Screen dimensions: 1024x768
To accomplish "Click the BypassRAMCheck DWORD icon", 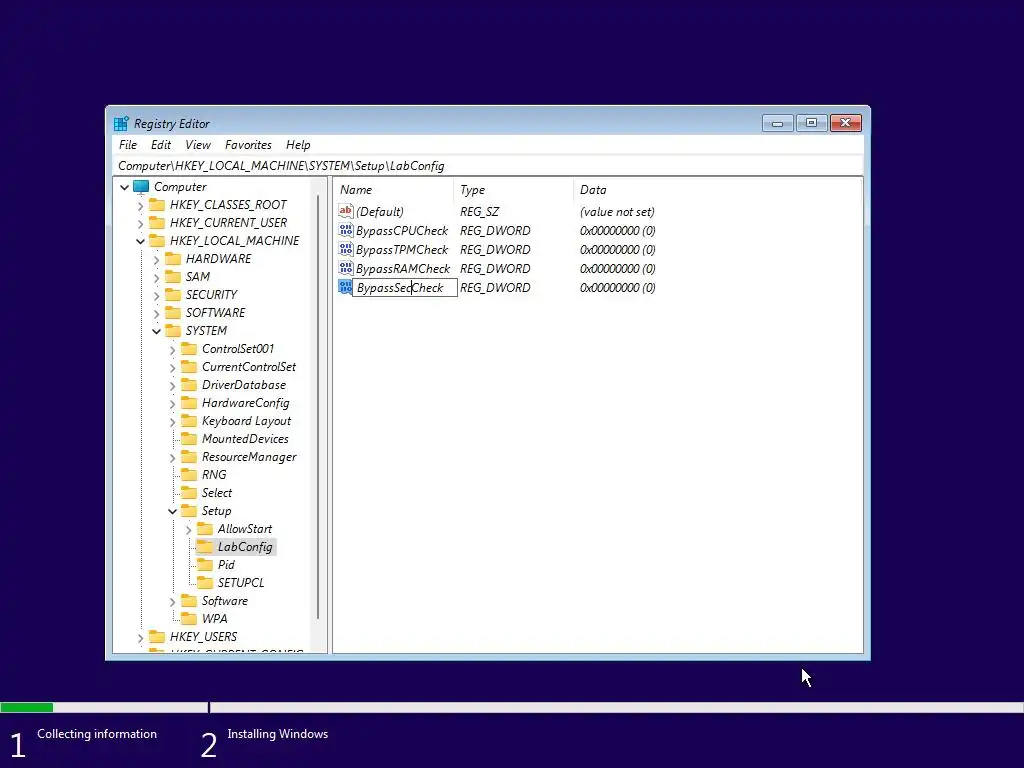I will point(345,268).
